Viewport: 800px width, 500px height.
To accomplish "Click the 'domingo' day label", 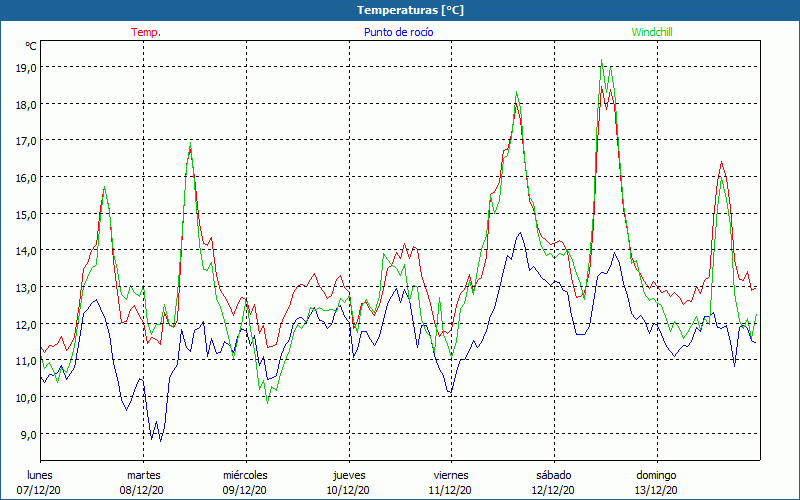I will 656,475.
